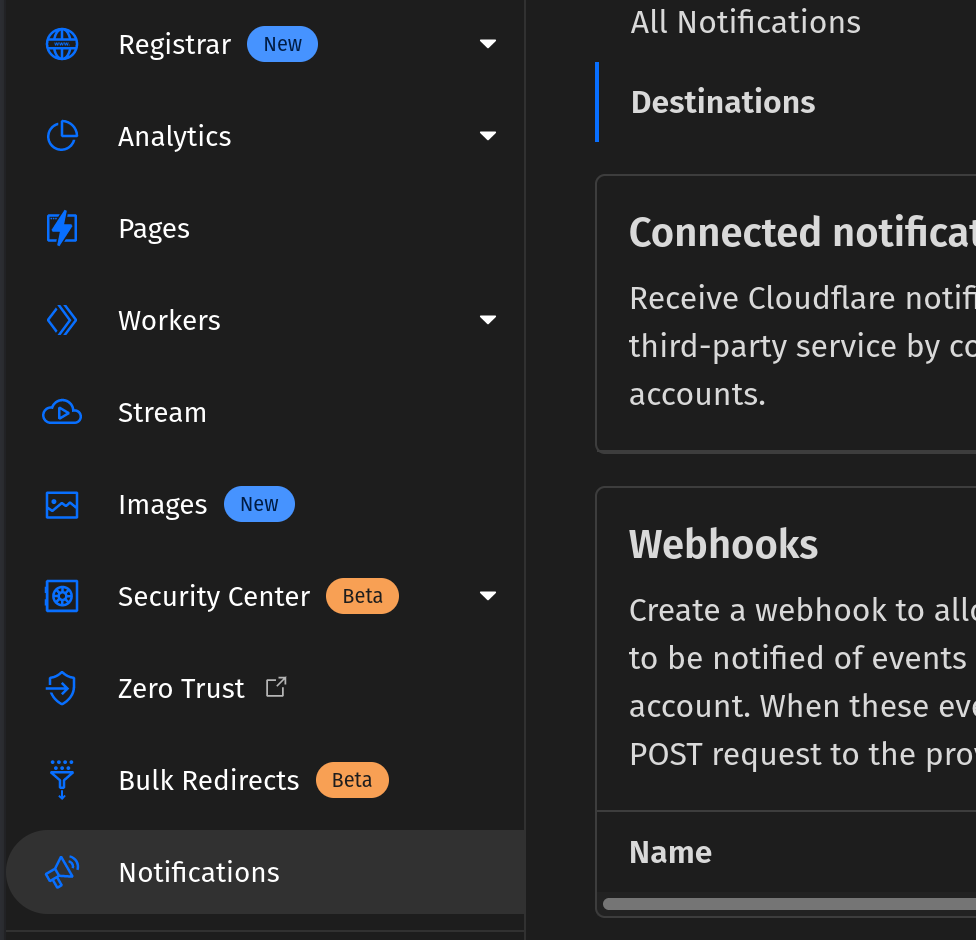Click the Pages lightning bolt icon
This screenshot has height=940, width=976.
(62, 228)
